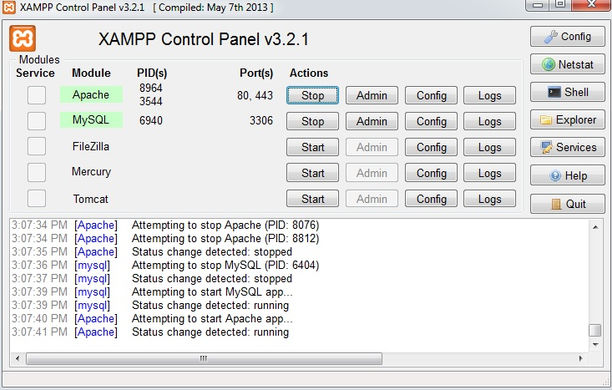Image resolution: width=612 pixels, height=390 pixels.
Task: Click the Port(s) column header
Action: 256,73
